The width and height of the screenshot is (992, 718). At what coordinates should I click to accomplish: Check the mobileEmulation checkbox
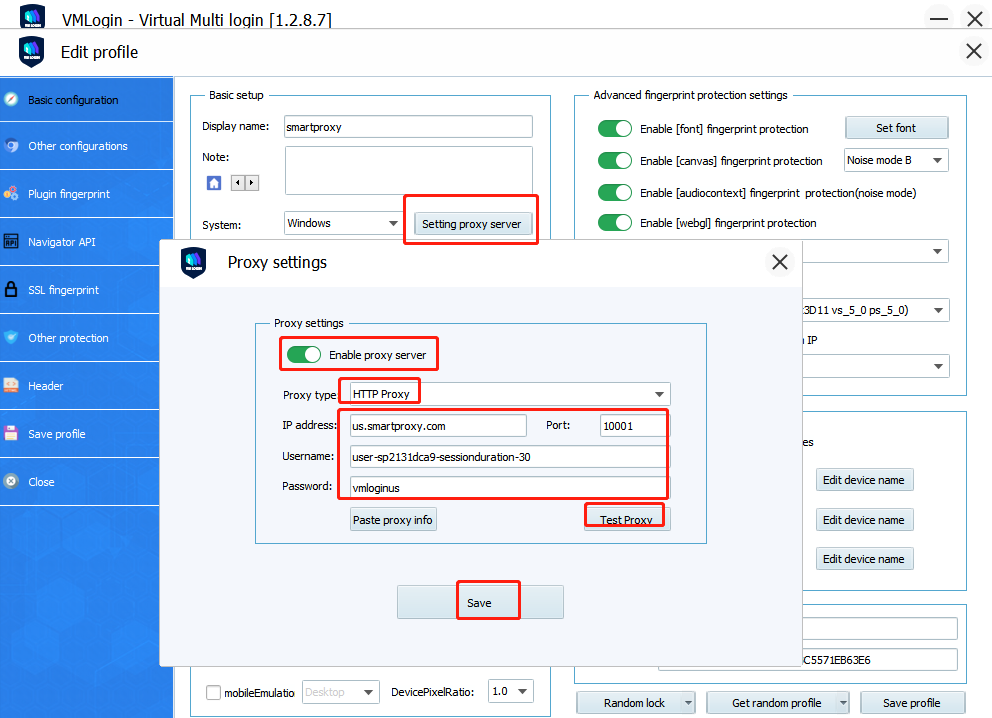click(x=213, y=693)
